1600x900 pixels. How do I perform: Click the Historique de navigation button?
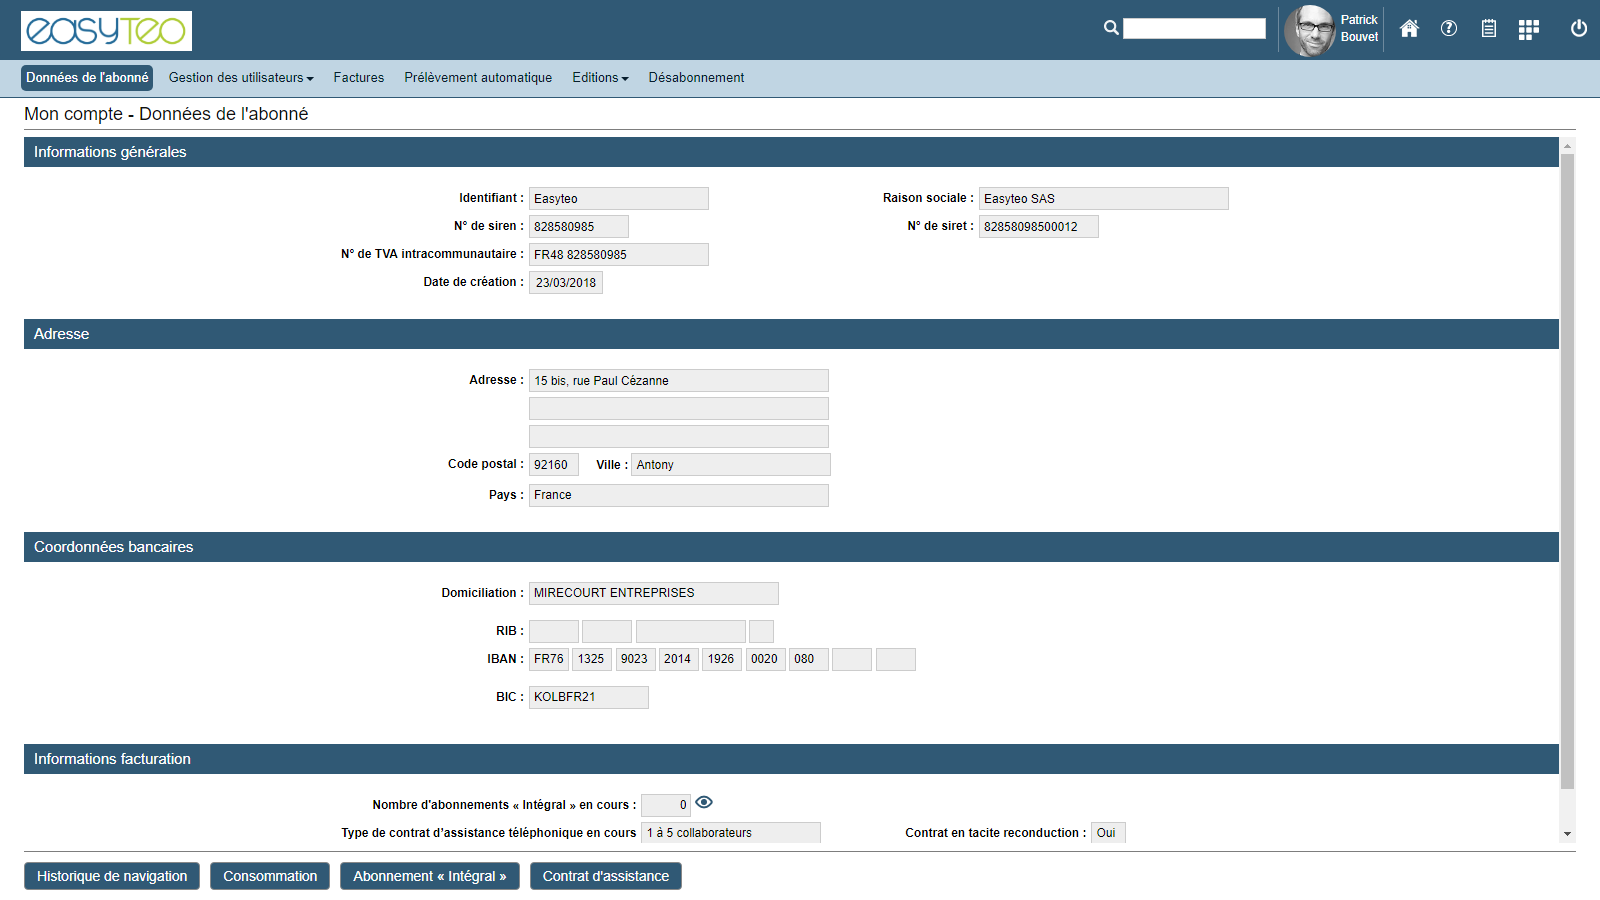click(112, 876)
